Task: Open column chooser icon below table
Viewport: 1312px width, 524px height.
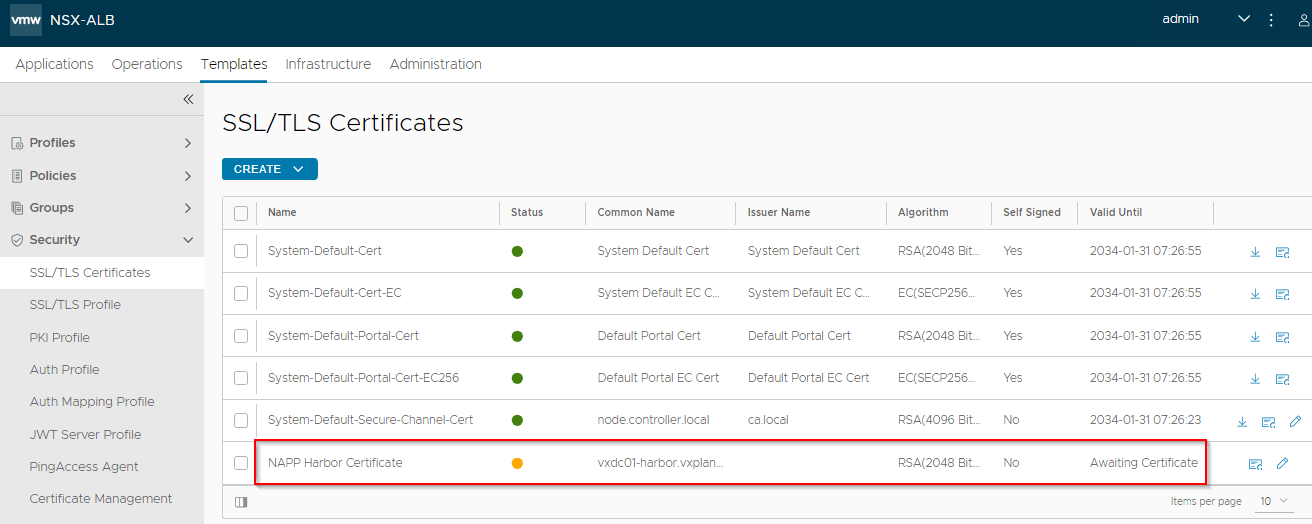Action: click(241, 501)
